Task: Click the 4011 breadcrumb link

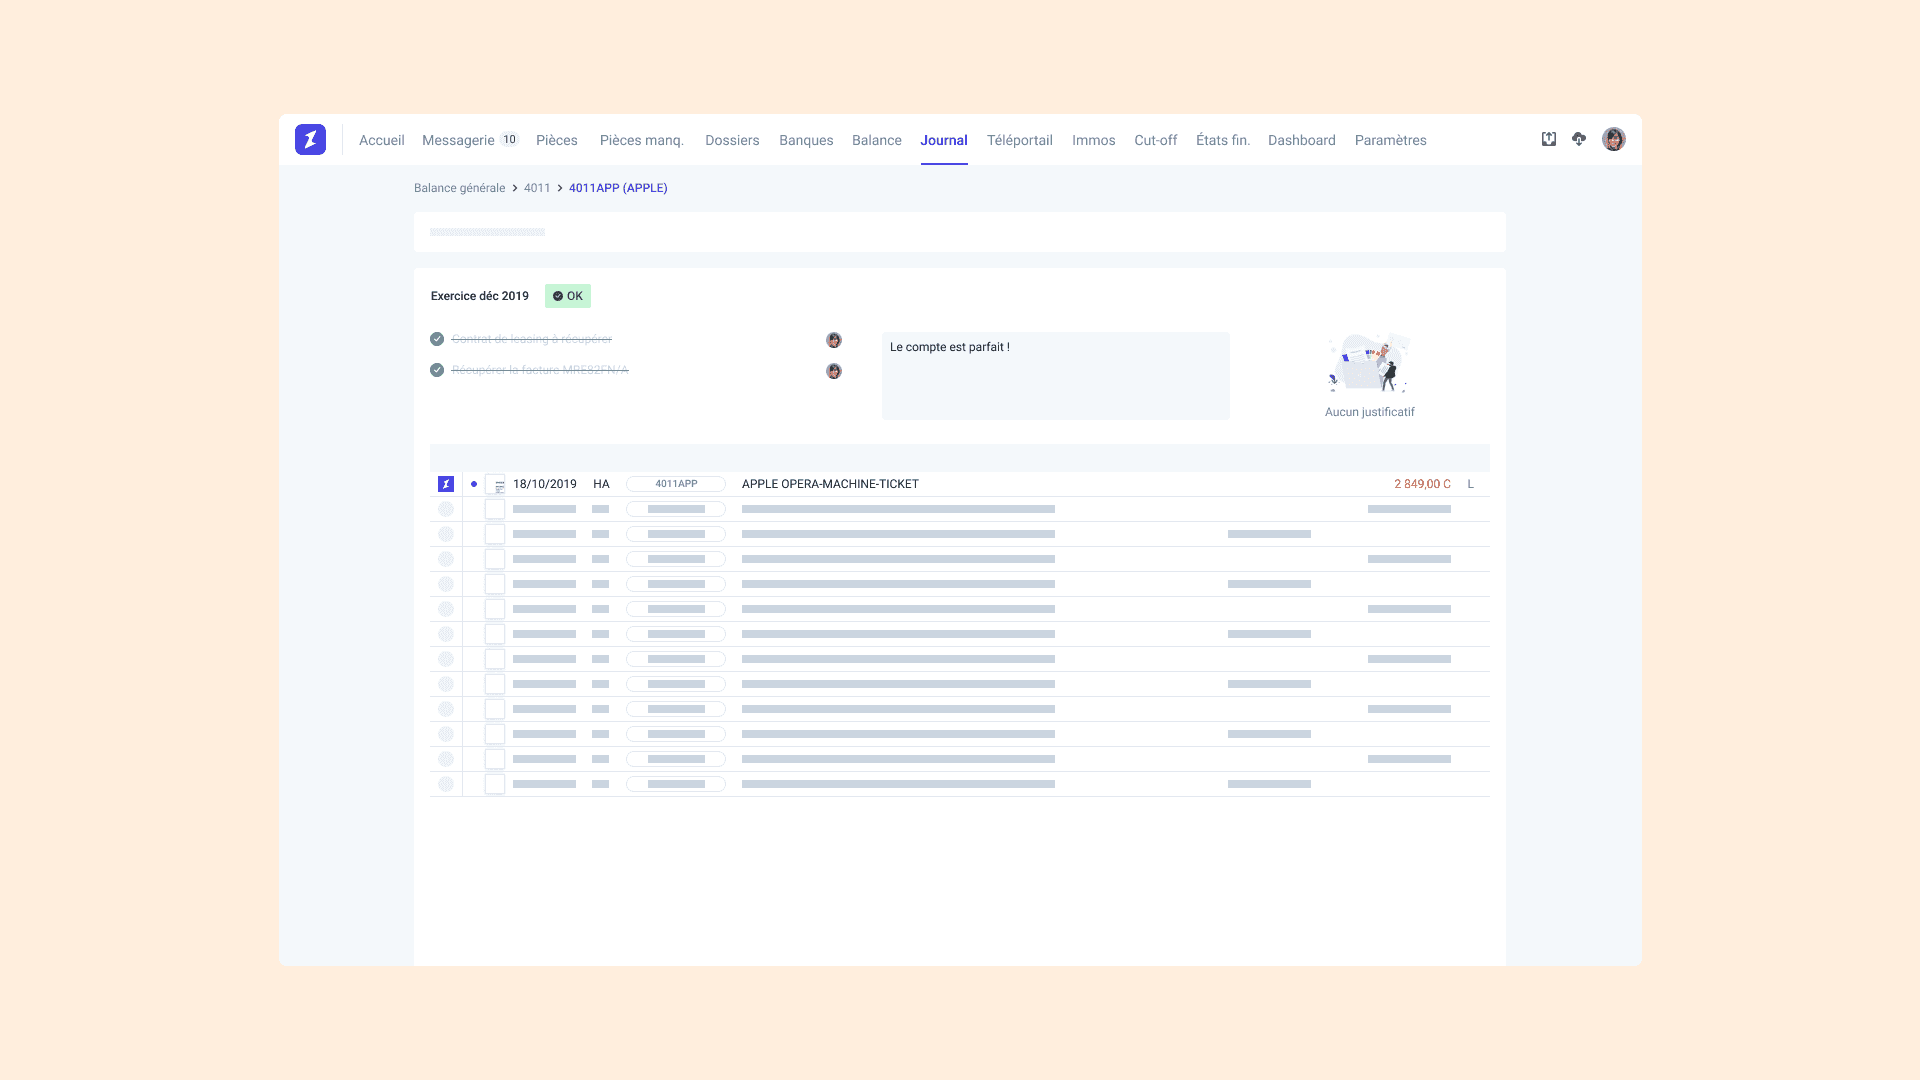Action: pyautogui.click(x=537, y=188)
